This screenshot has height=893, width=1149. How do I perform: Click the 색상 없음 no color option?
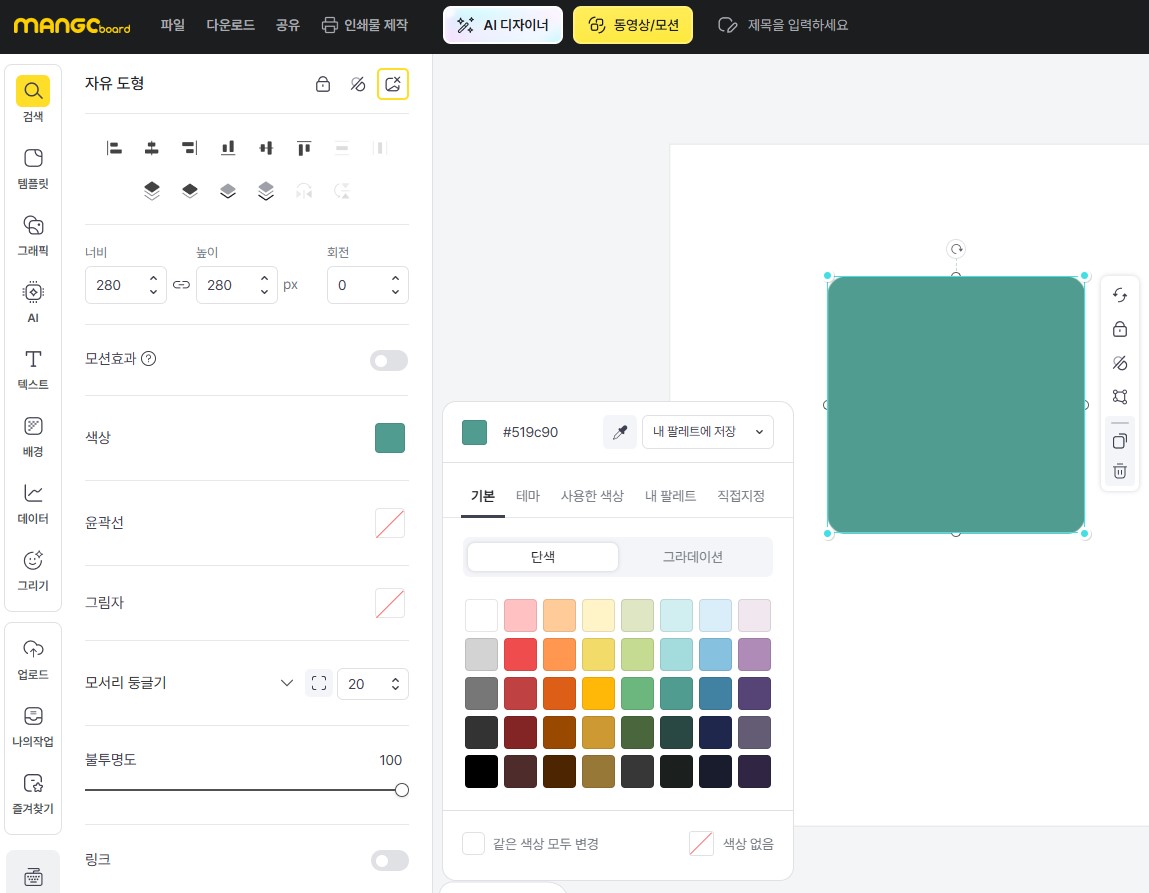731,843
